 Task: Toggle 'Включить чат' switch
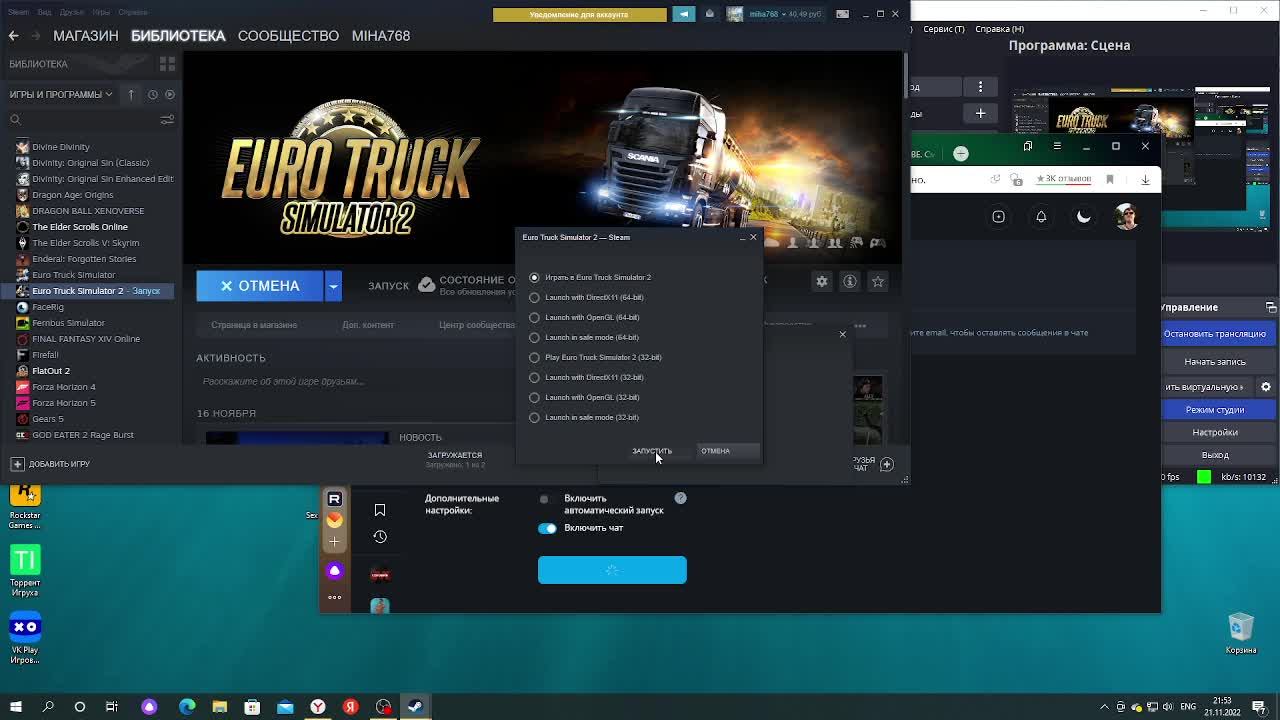pyautogui.click(x=547, y=528)
